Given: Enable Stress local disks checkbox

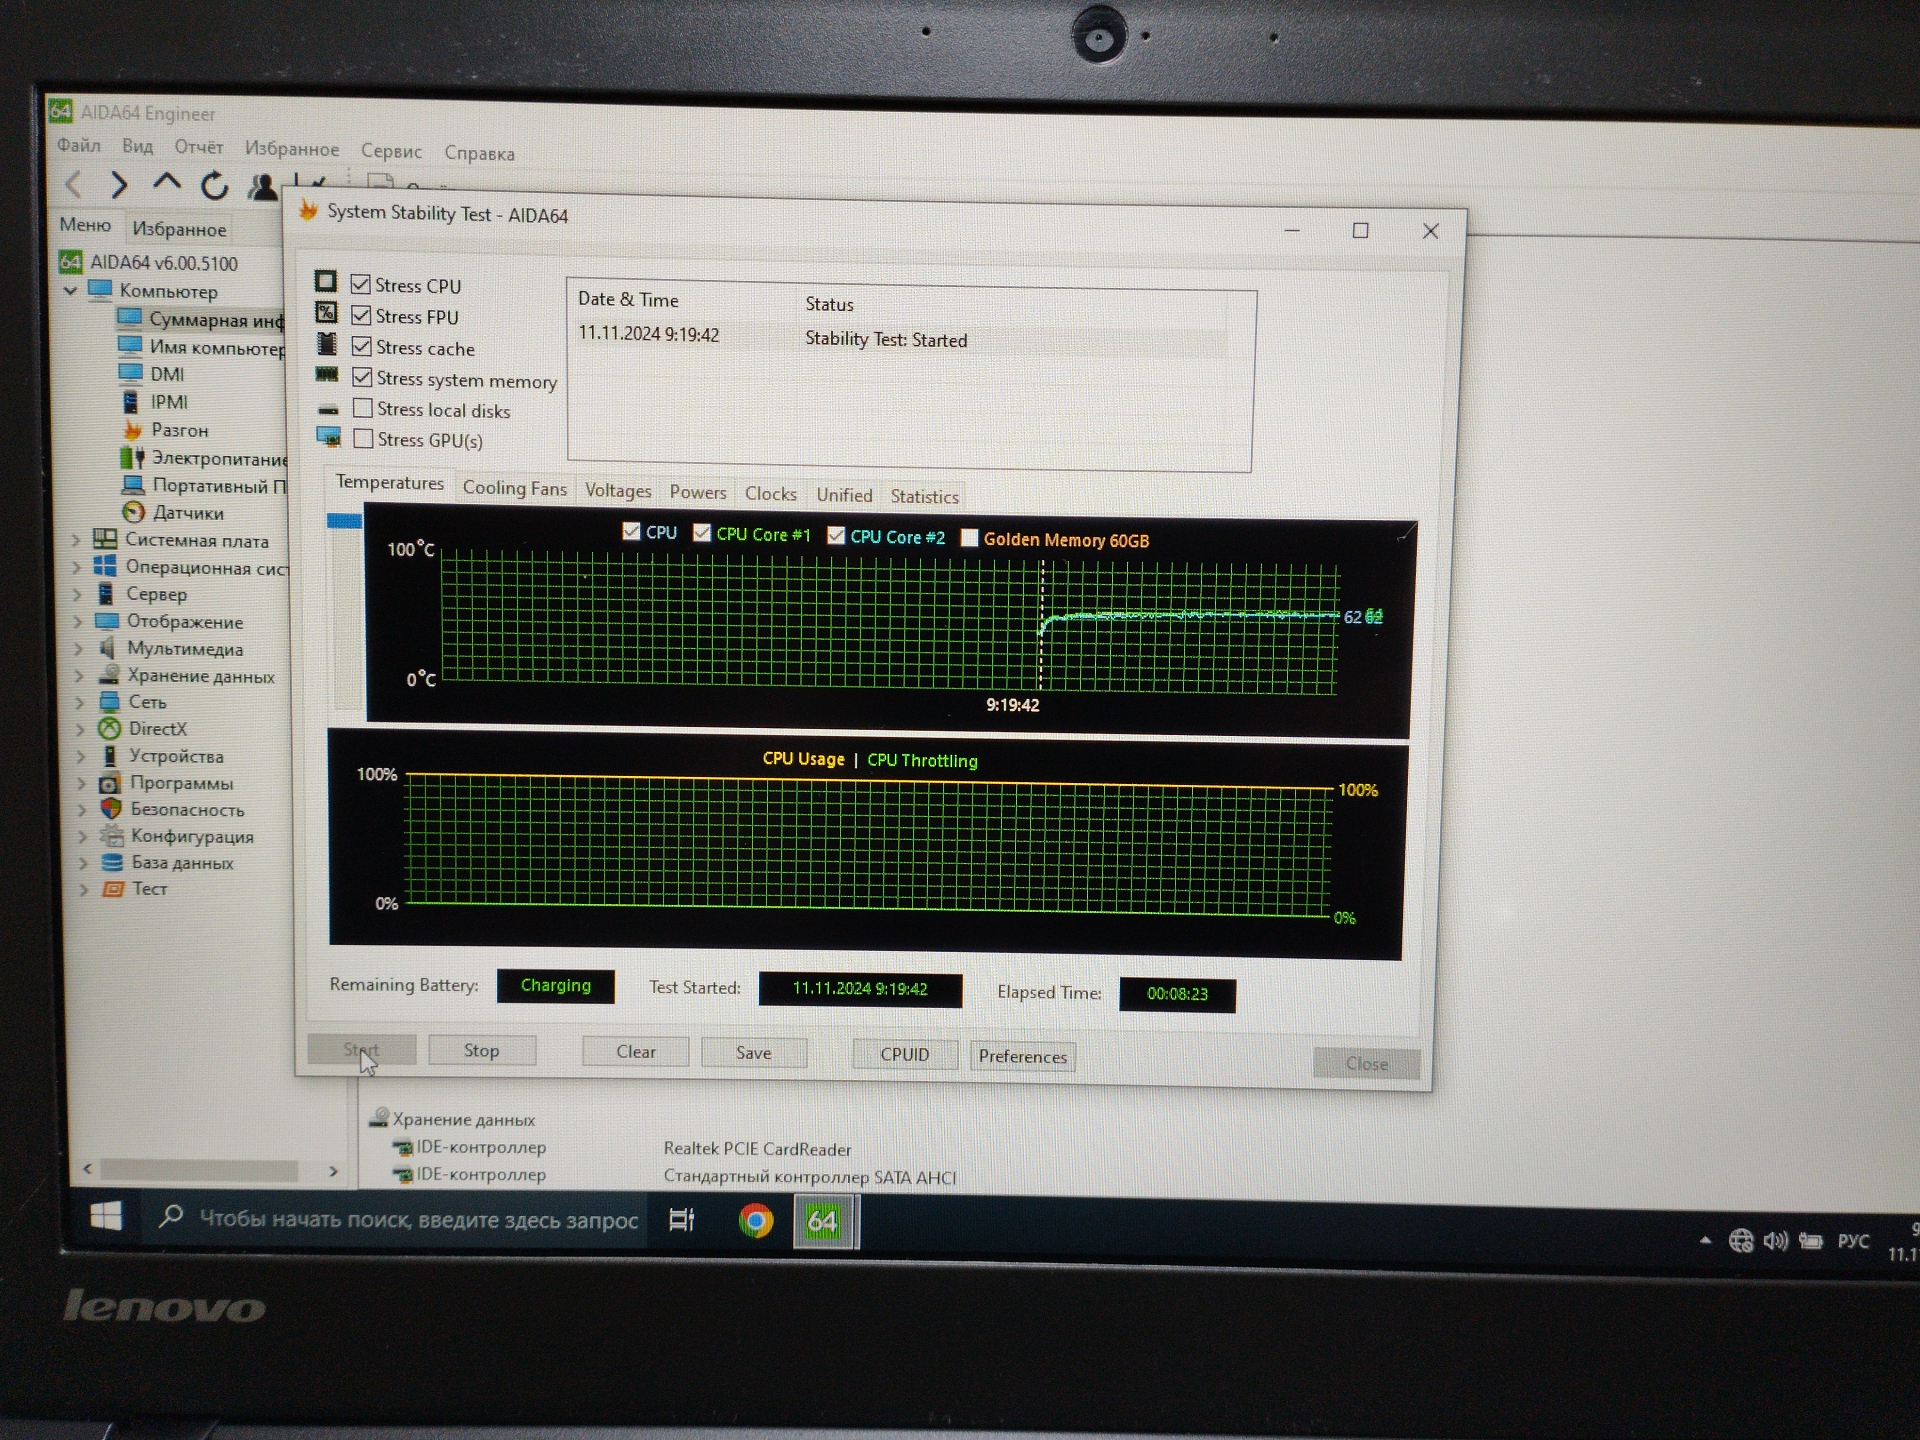Looking at the screenshot, I should click(x=363, y=408).
